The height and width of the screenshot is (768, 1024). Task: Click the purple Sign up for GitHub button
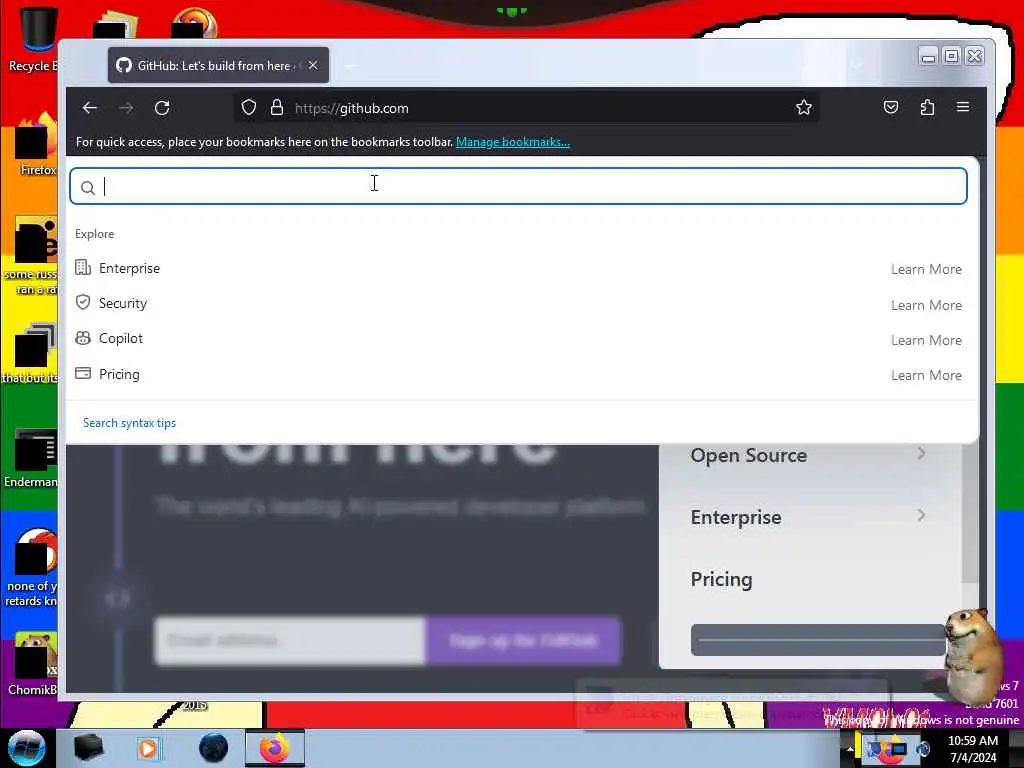(x=523, y=641)
